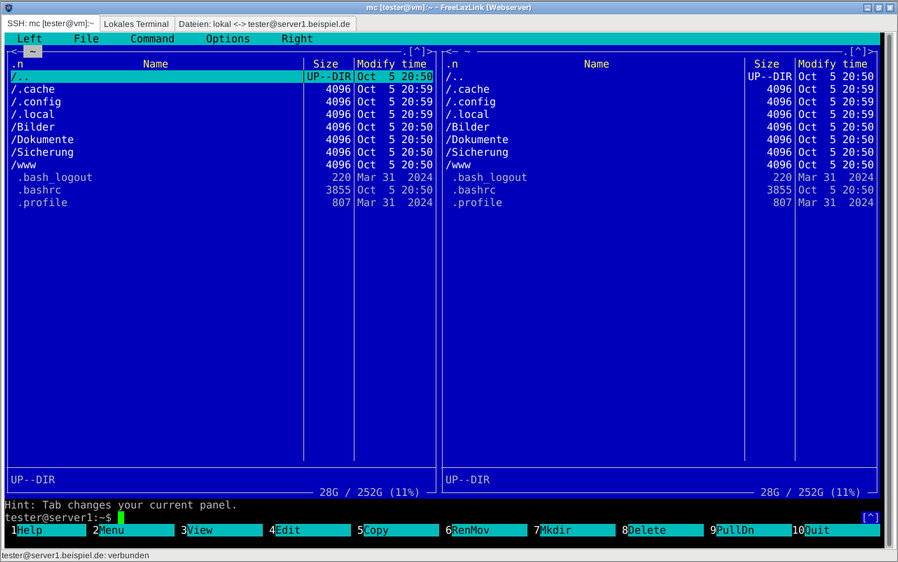Toggle left panel .n sort order indicator
The height and width of the screenshot is (562, 898).
pos(17,64)
